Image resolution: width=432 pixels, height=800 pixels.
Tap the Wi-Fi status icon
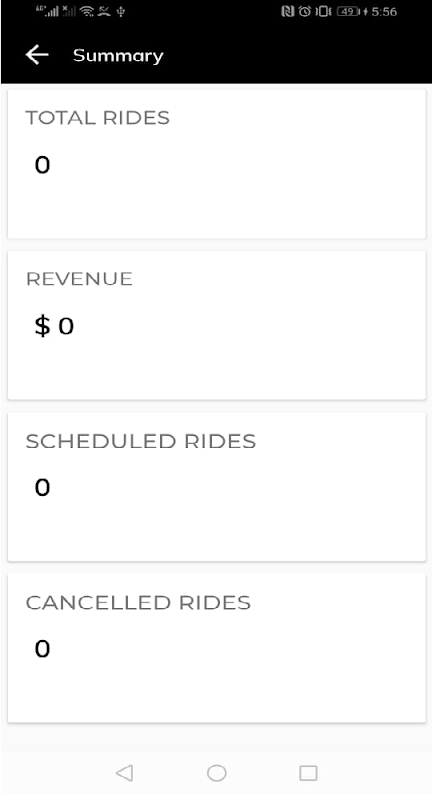87,11
